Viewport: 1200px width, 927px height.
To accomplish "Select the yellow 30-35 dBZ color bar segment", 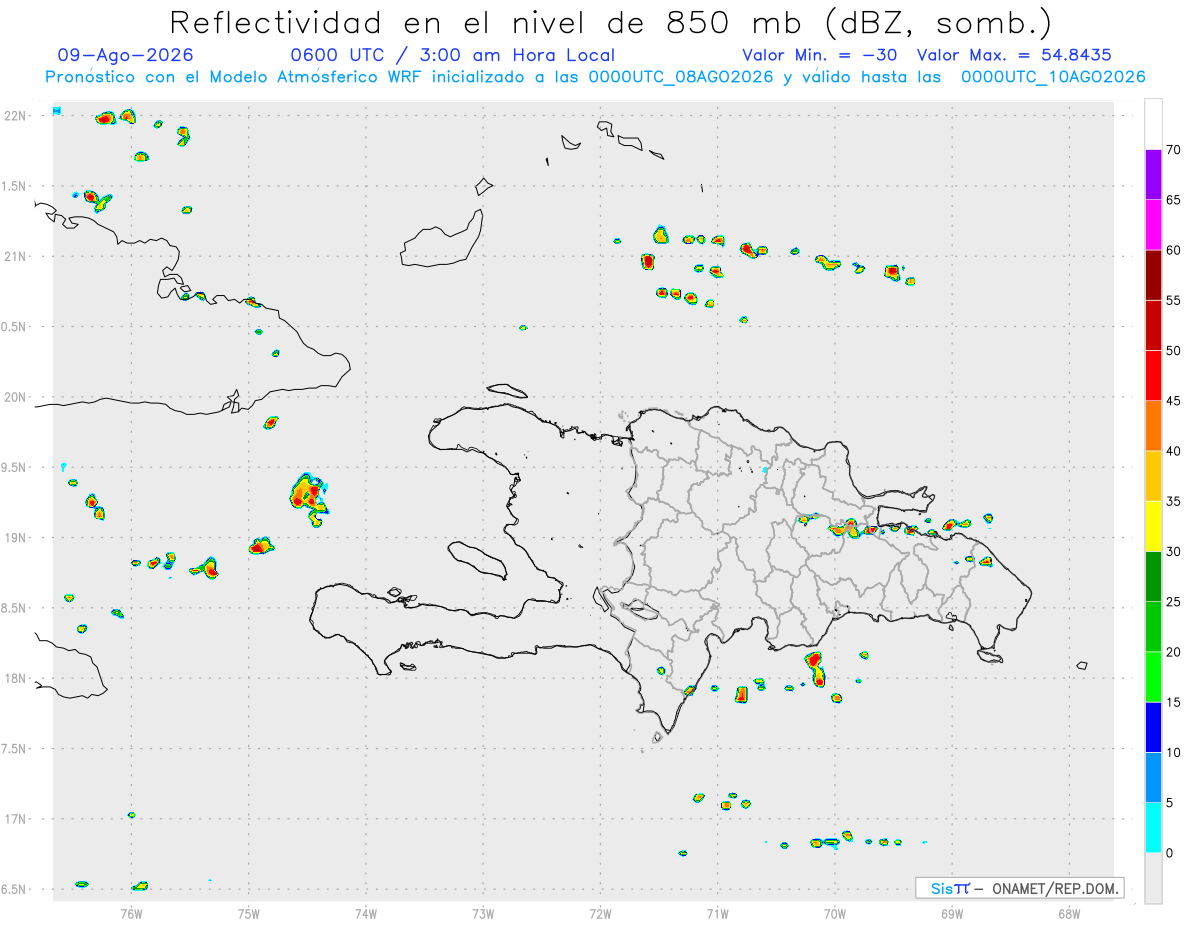I will coord(1153,526).
